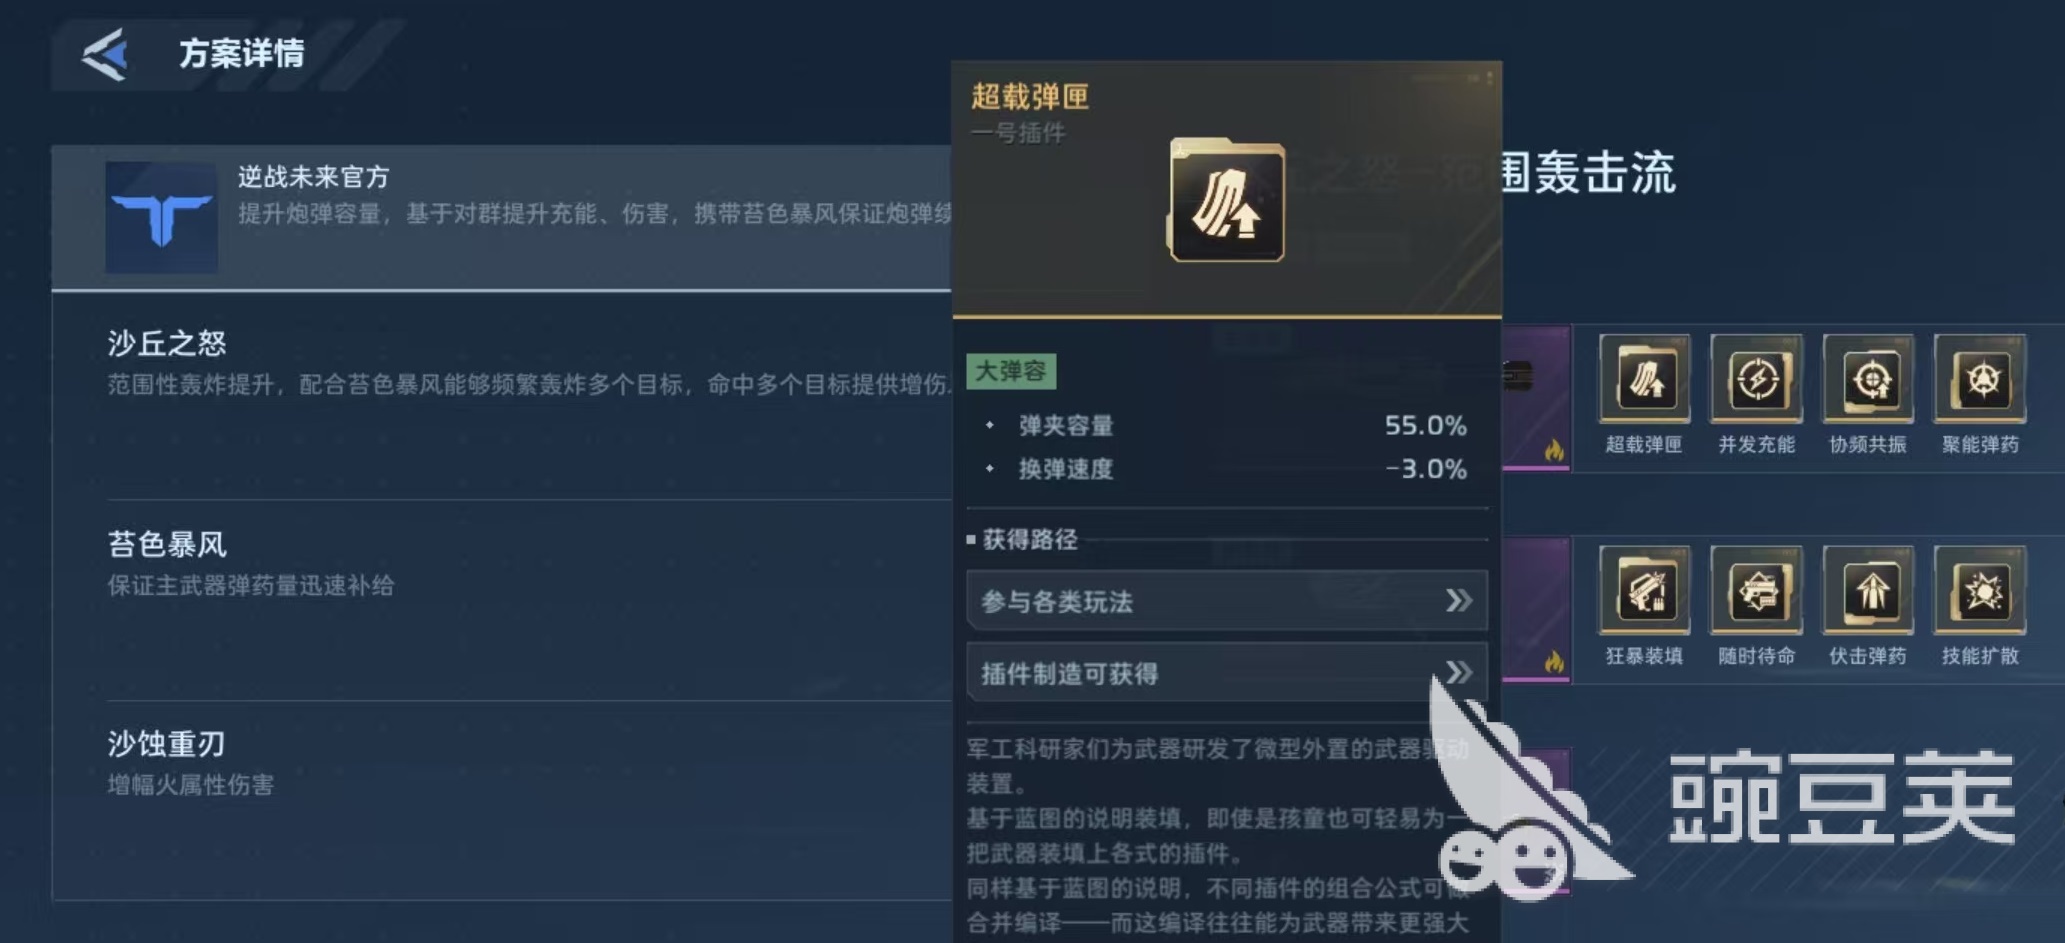Go back using the arrow icon
Image resolution: width=2065 pixels, height=943 pixels.
(x=106, y=54)
